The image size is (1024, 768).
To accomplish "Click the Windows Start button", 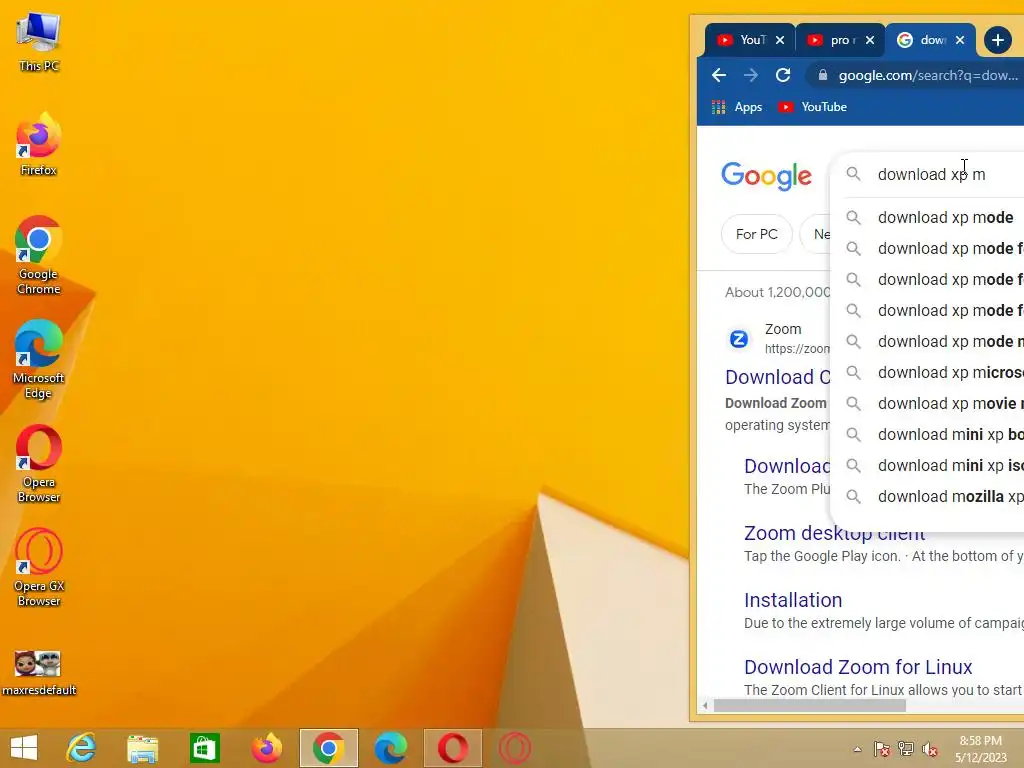I will [24, 748].
